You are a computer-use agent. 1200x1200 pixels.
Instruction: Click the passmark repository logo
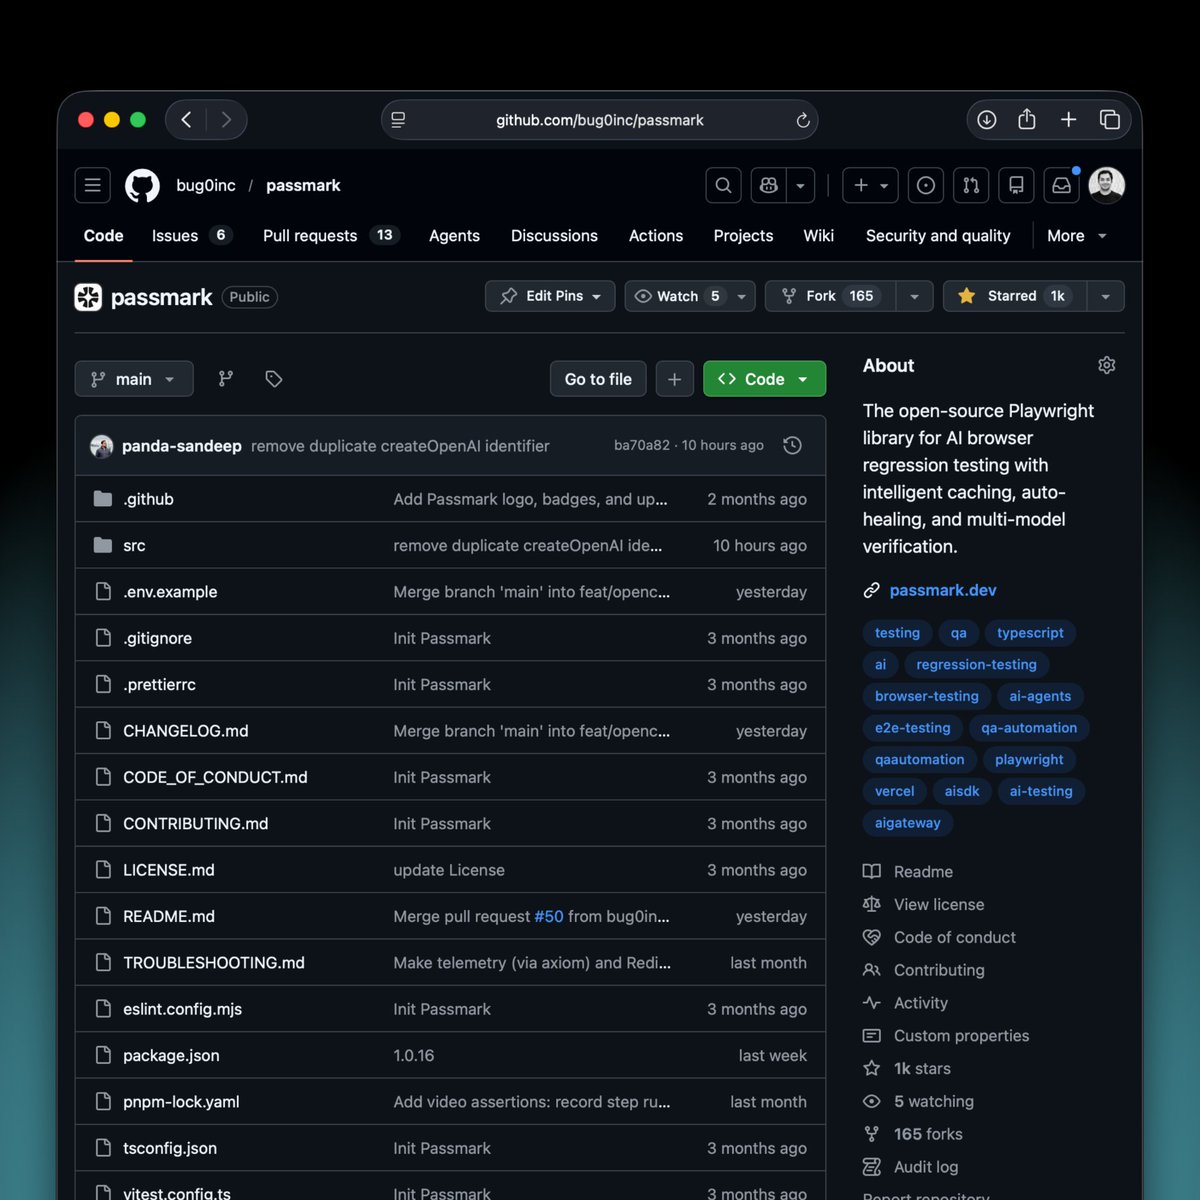pyautogui.click(x=88, y=297)
